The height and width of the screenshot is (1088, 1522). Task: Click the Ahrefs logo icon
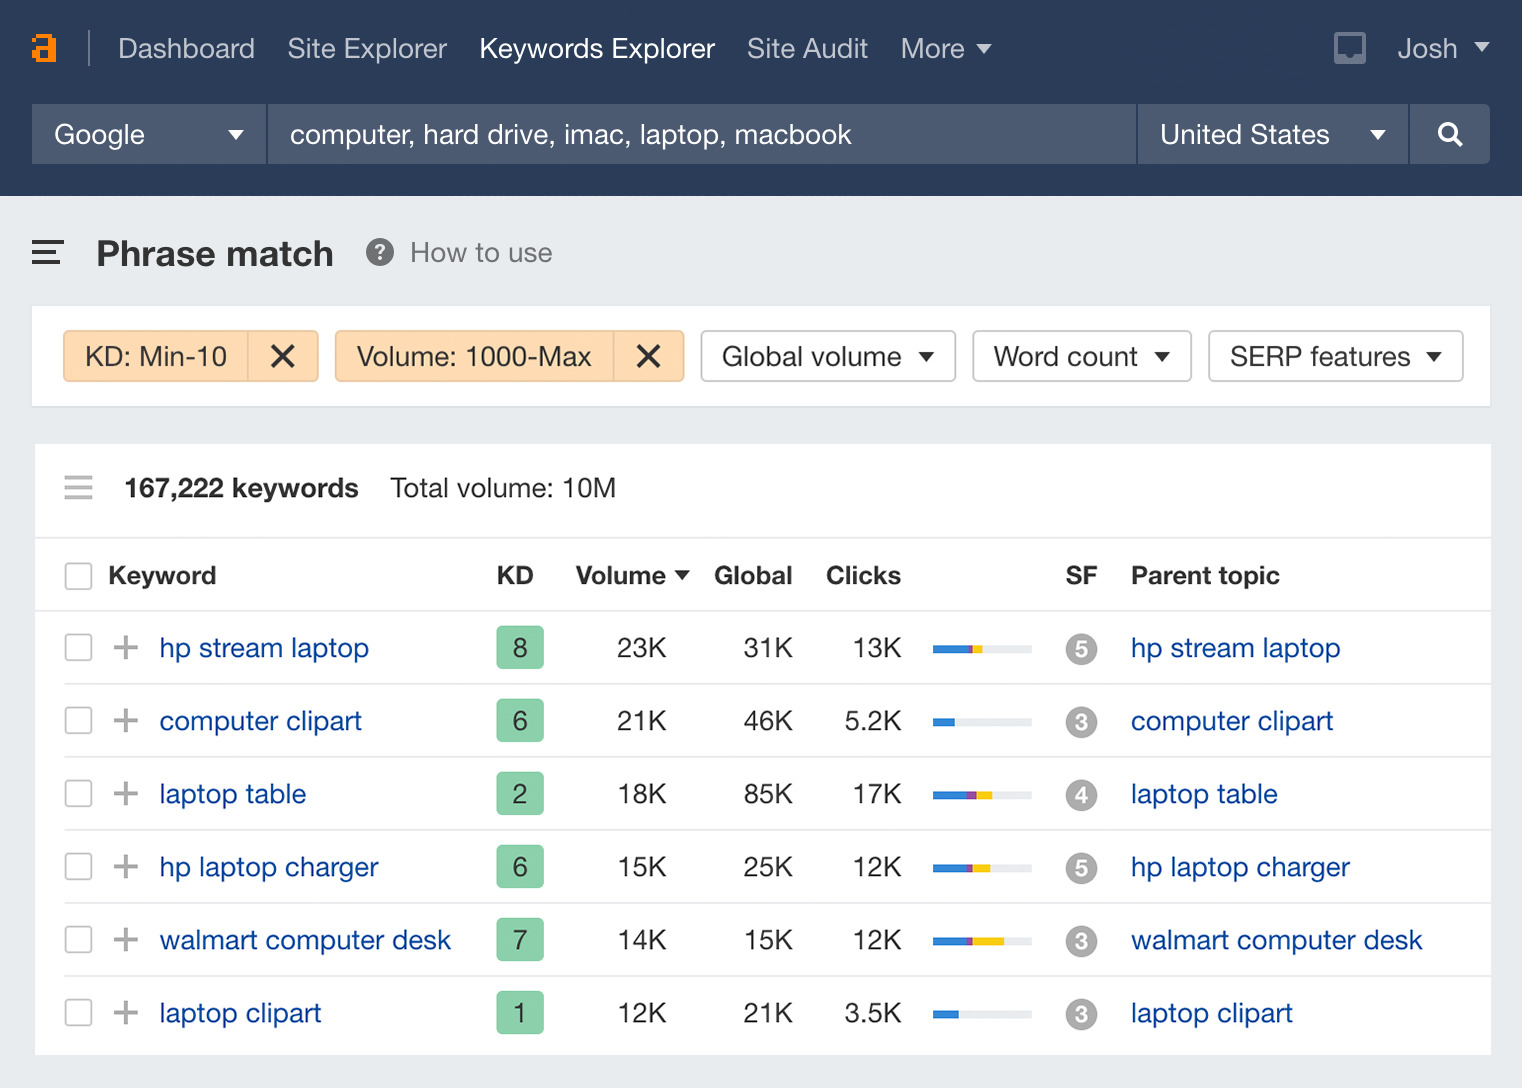[44, 48]
